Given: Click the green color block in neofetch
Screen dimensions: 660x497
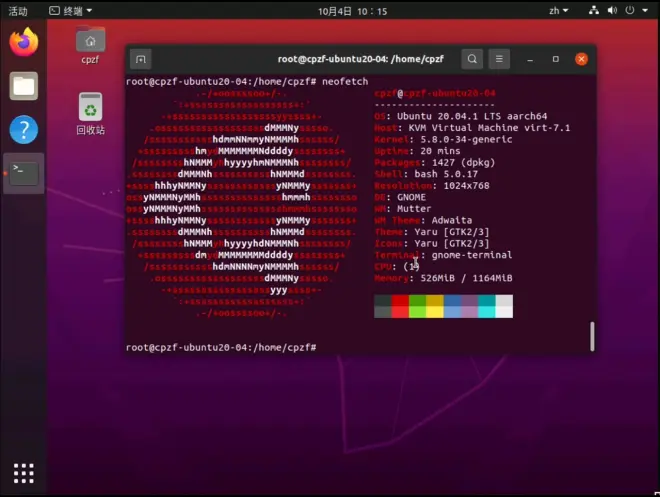Looking at the screenshot, I should [417, 306].
